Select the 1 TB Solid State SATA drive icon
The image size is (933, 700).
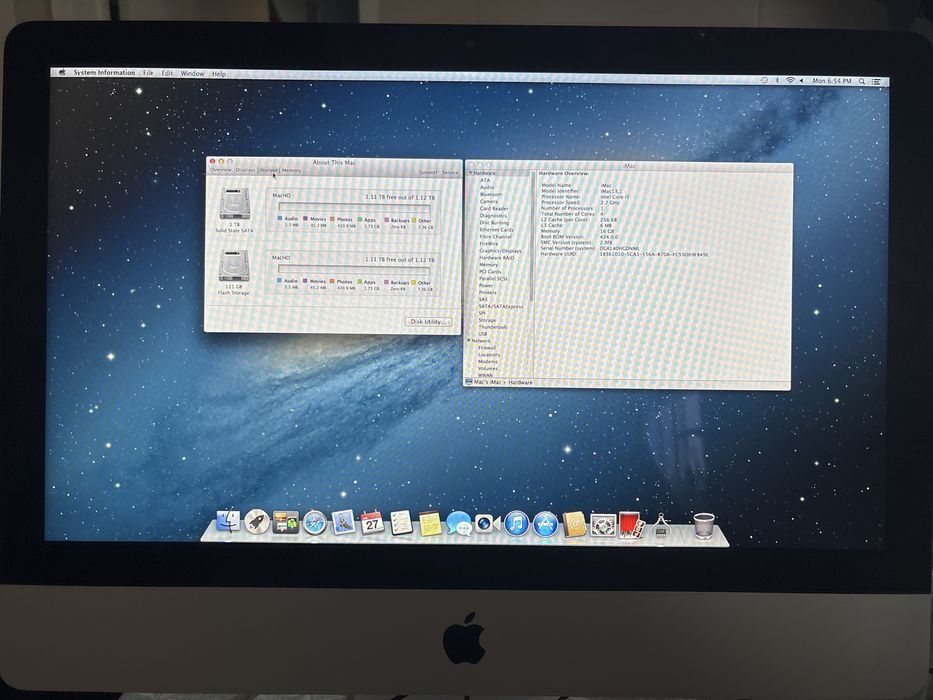(x=234, y=204)
